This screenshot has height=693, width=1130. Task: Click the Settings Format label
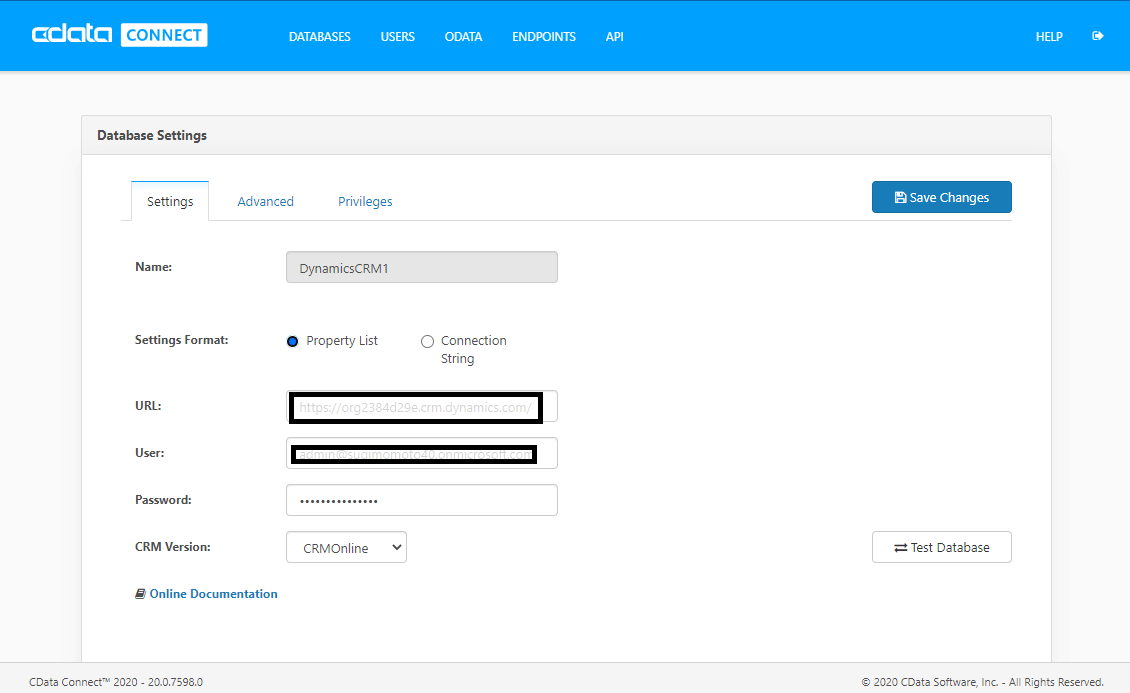pyautogui.click(x=182, y=340)
